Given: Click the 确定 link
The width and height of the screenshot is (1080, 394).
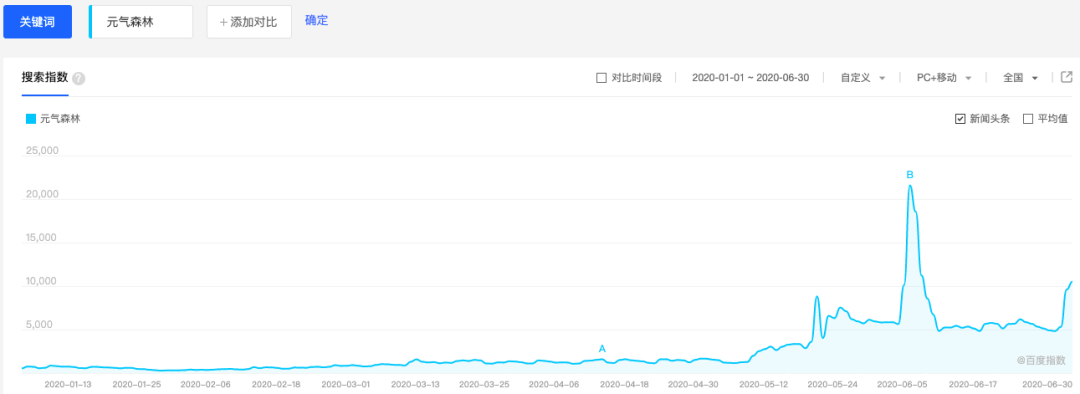Looking at the screenshot, I should tap(317, 20).
